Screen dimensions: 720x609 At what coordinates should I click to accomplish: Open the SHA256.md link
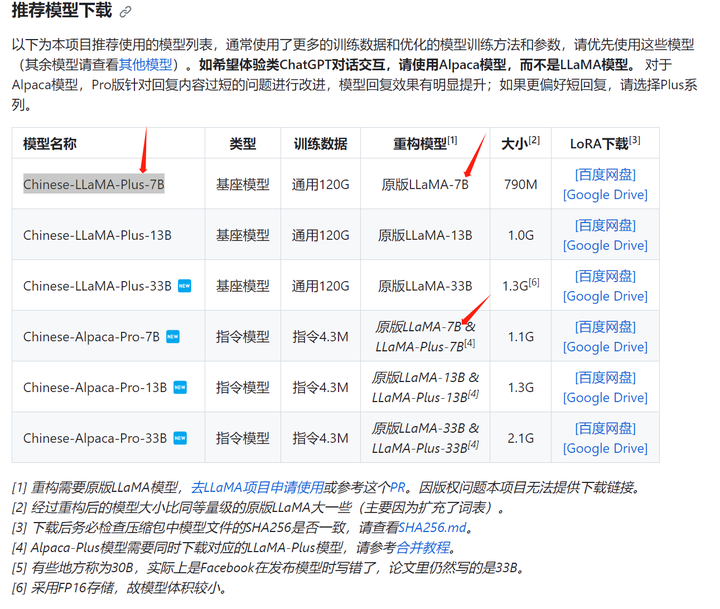coord(432,527)
